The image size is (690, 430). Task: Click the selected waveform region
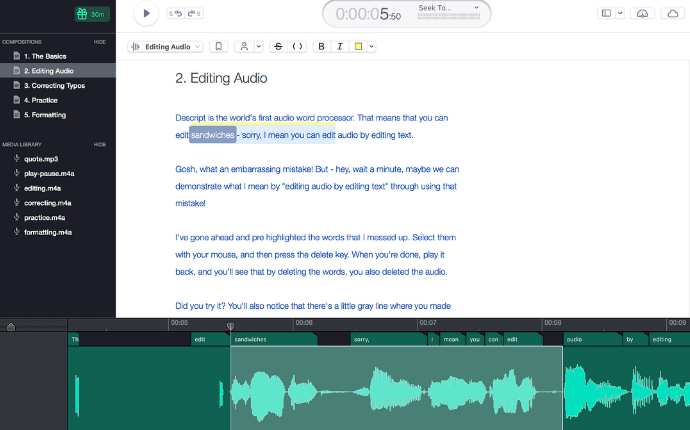[396, 388]
